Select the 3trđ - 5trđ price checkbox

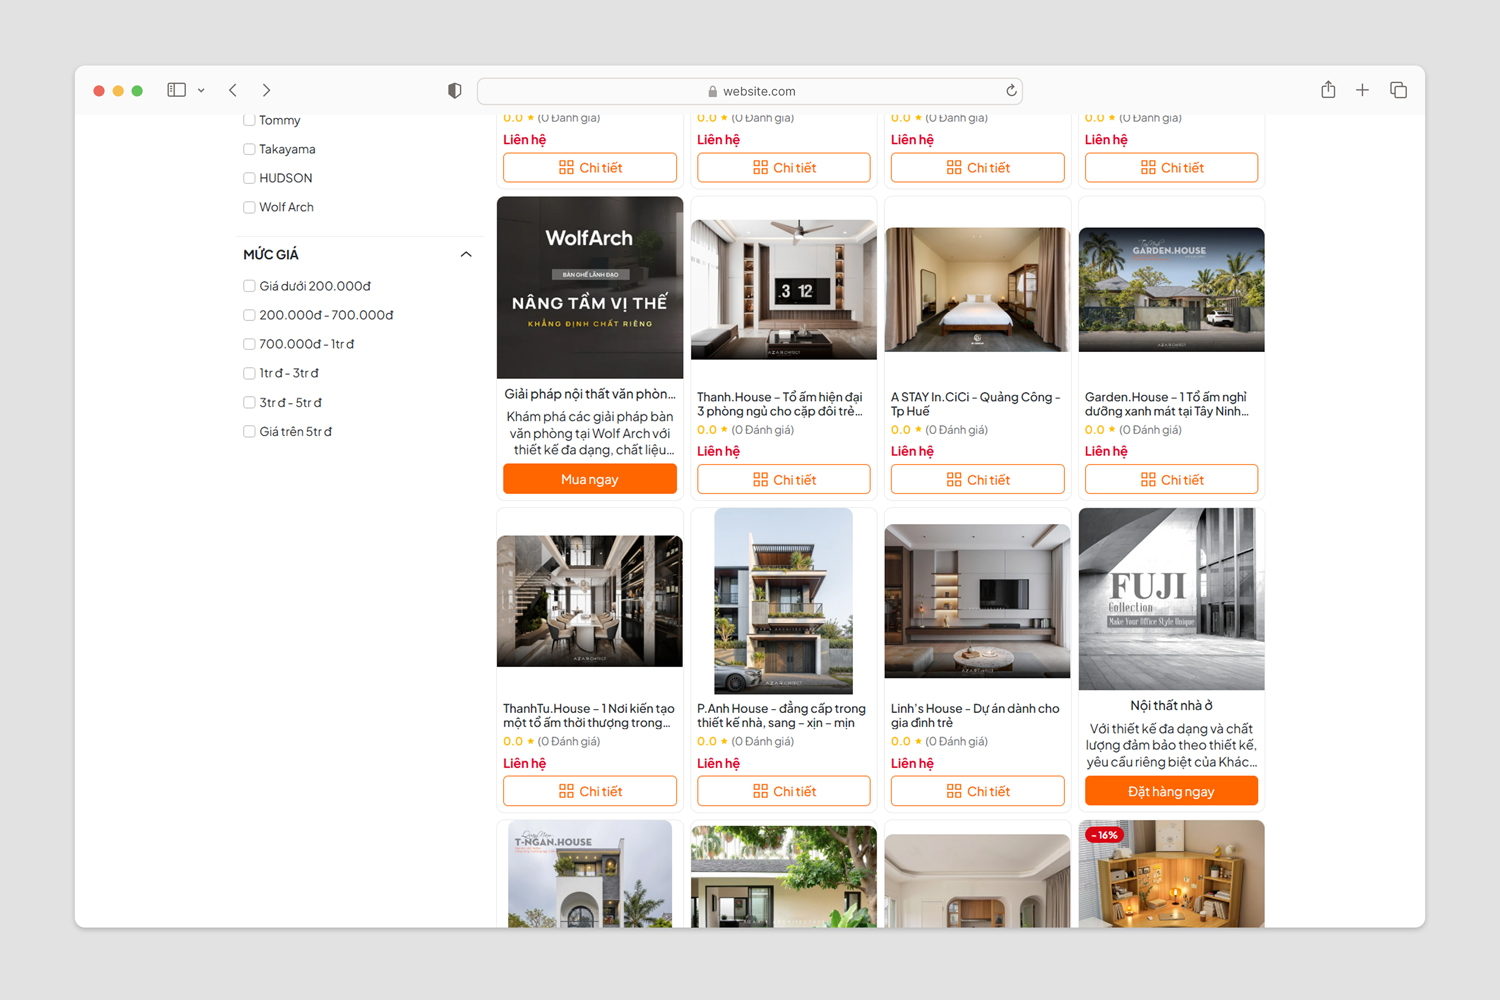click(249, 402)
